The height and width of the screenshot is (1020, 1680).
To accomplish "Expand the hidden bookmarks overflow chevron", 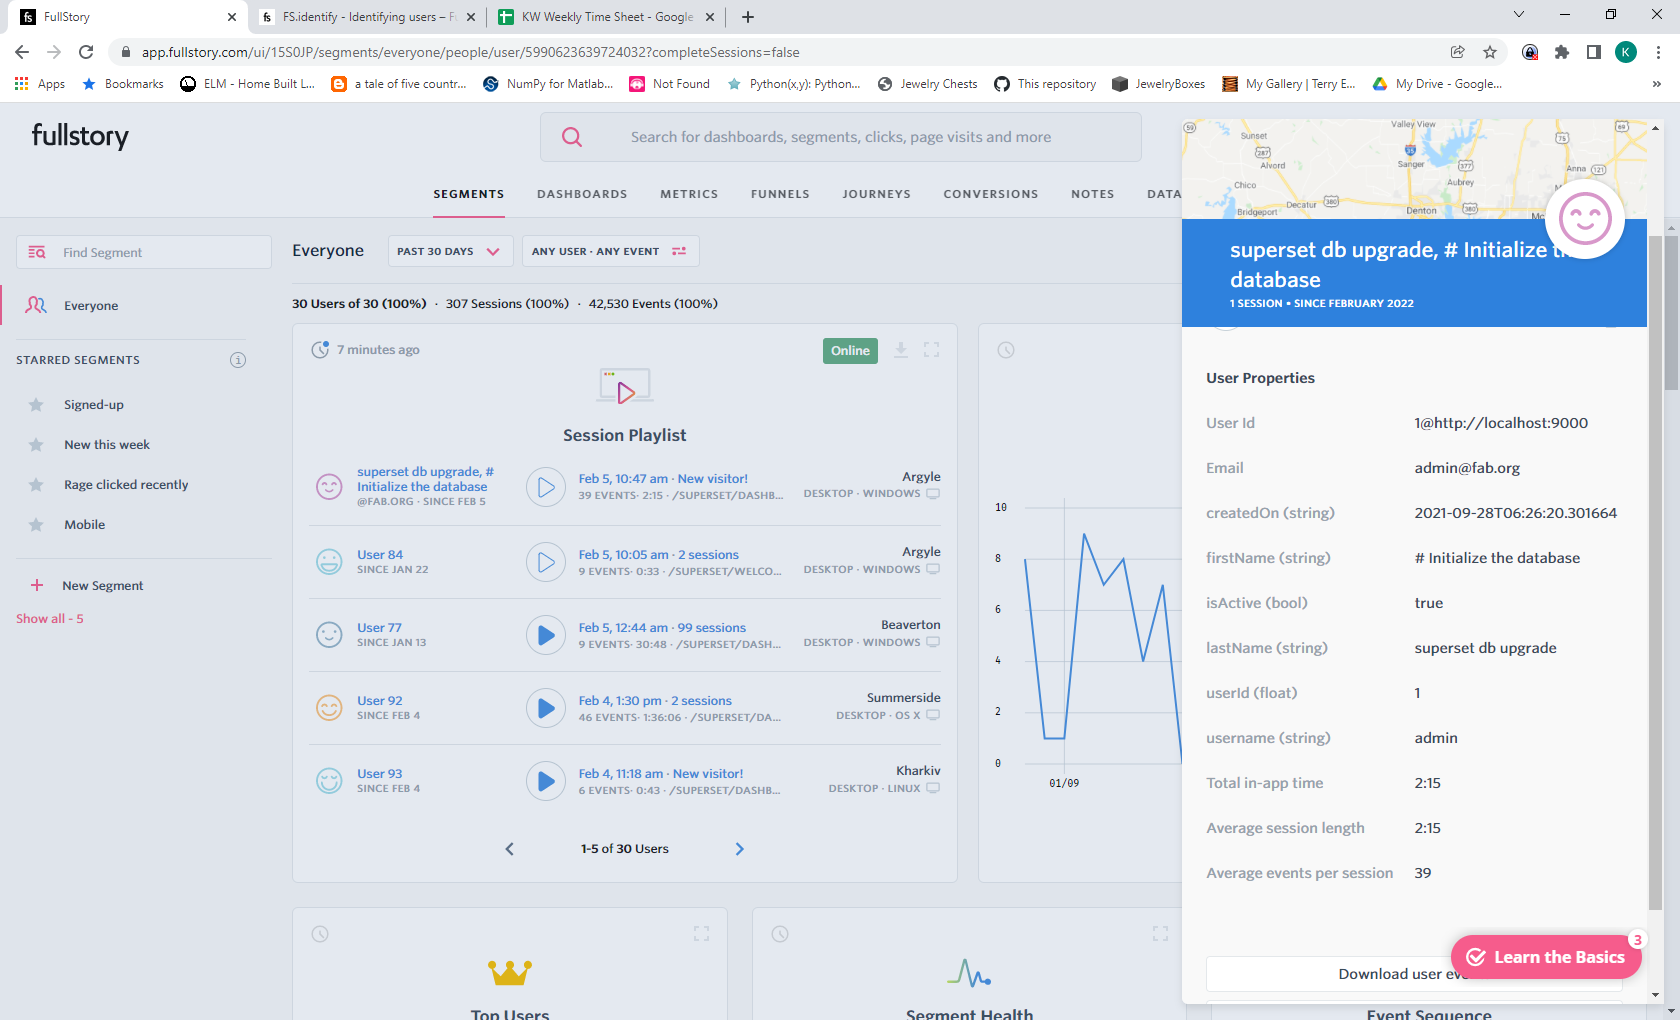I will point(1656,84).
